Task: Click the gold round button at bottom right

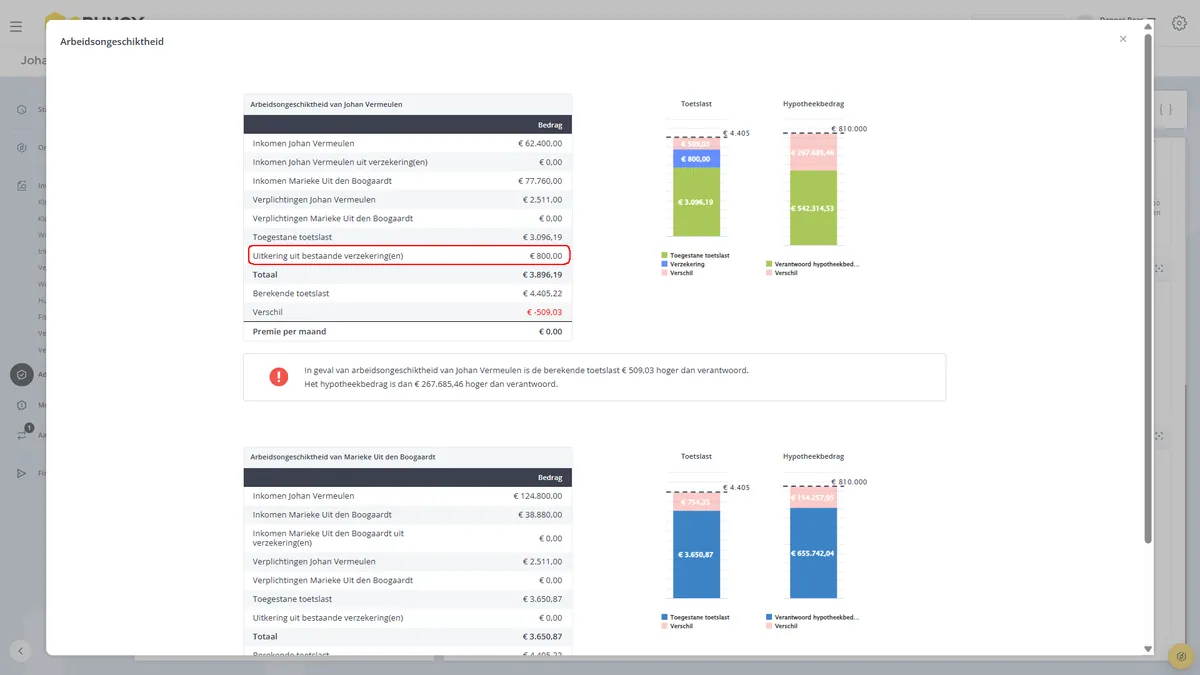Action: click(x=1181, y=656)
